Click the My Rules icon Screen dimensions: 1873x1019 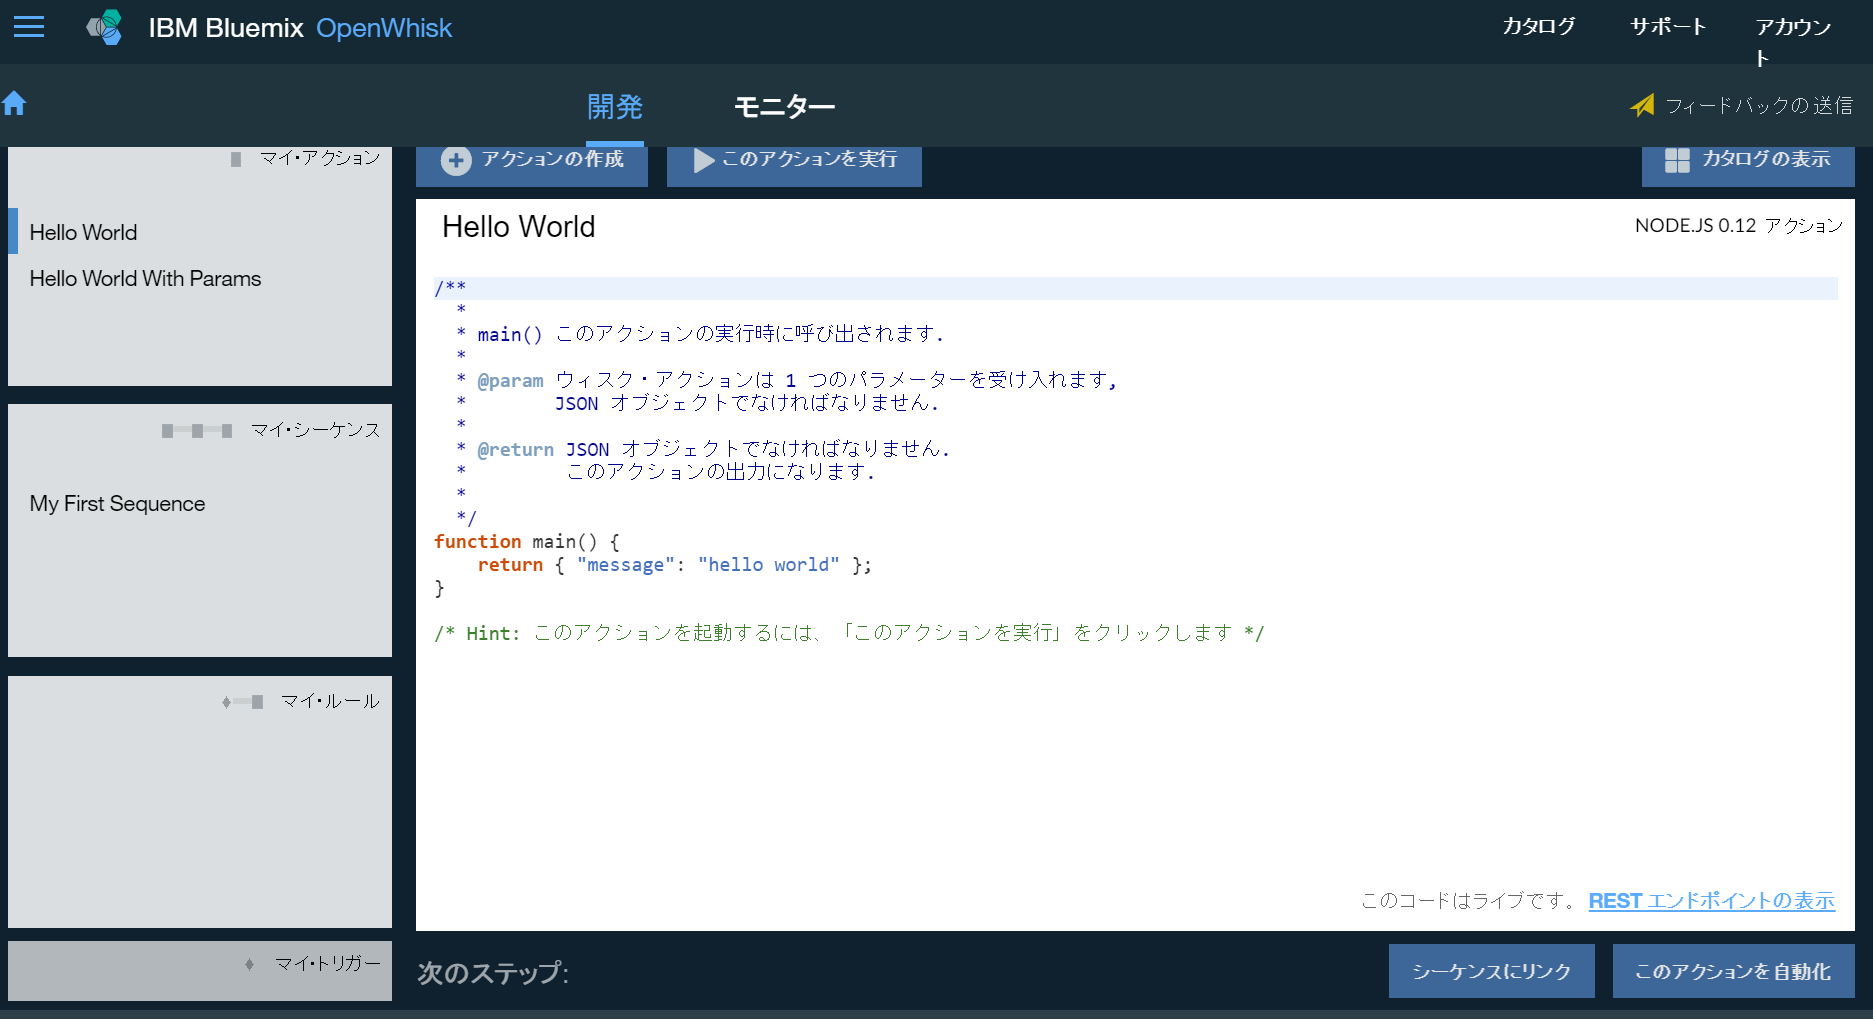coord(243,702)
